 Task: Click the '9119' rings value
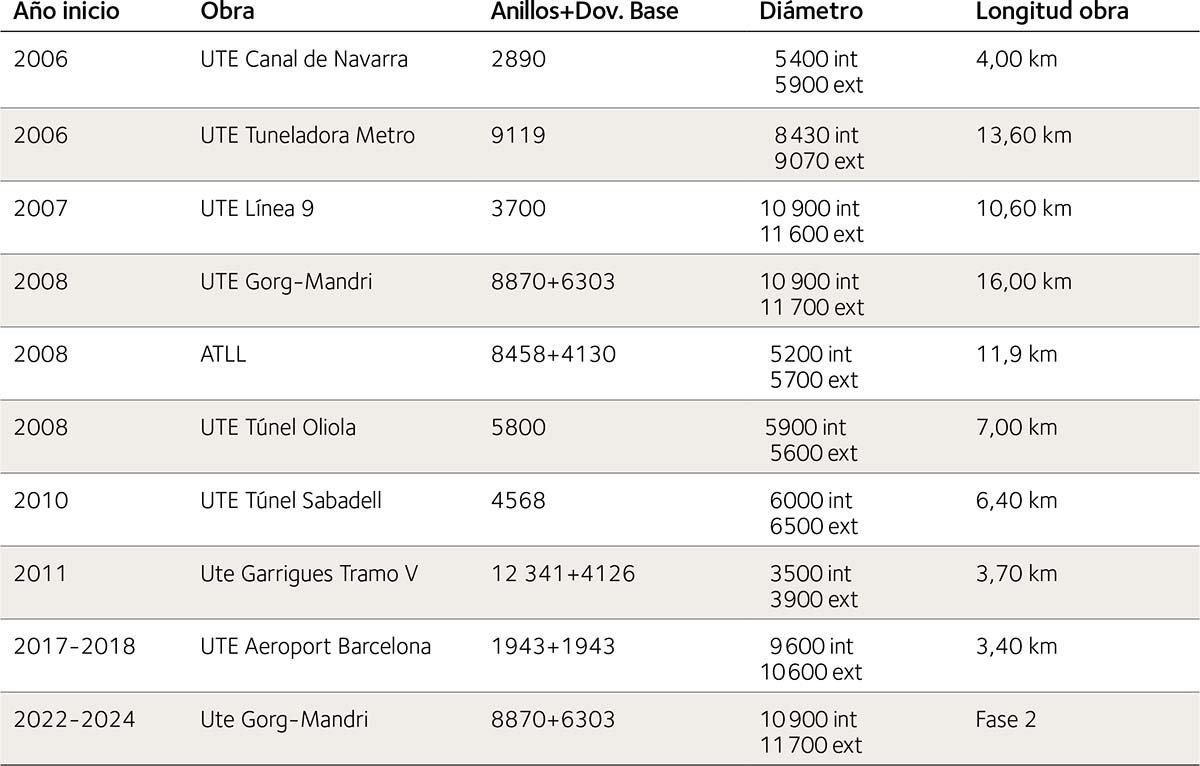518,135
